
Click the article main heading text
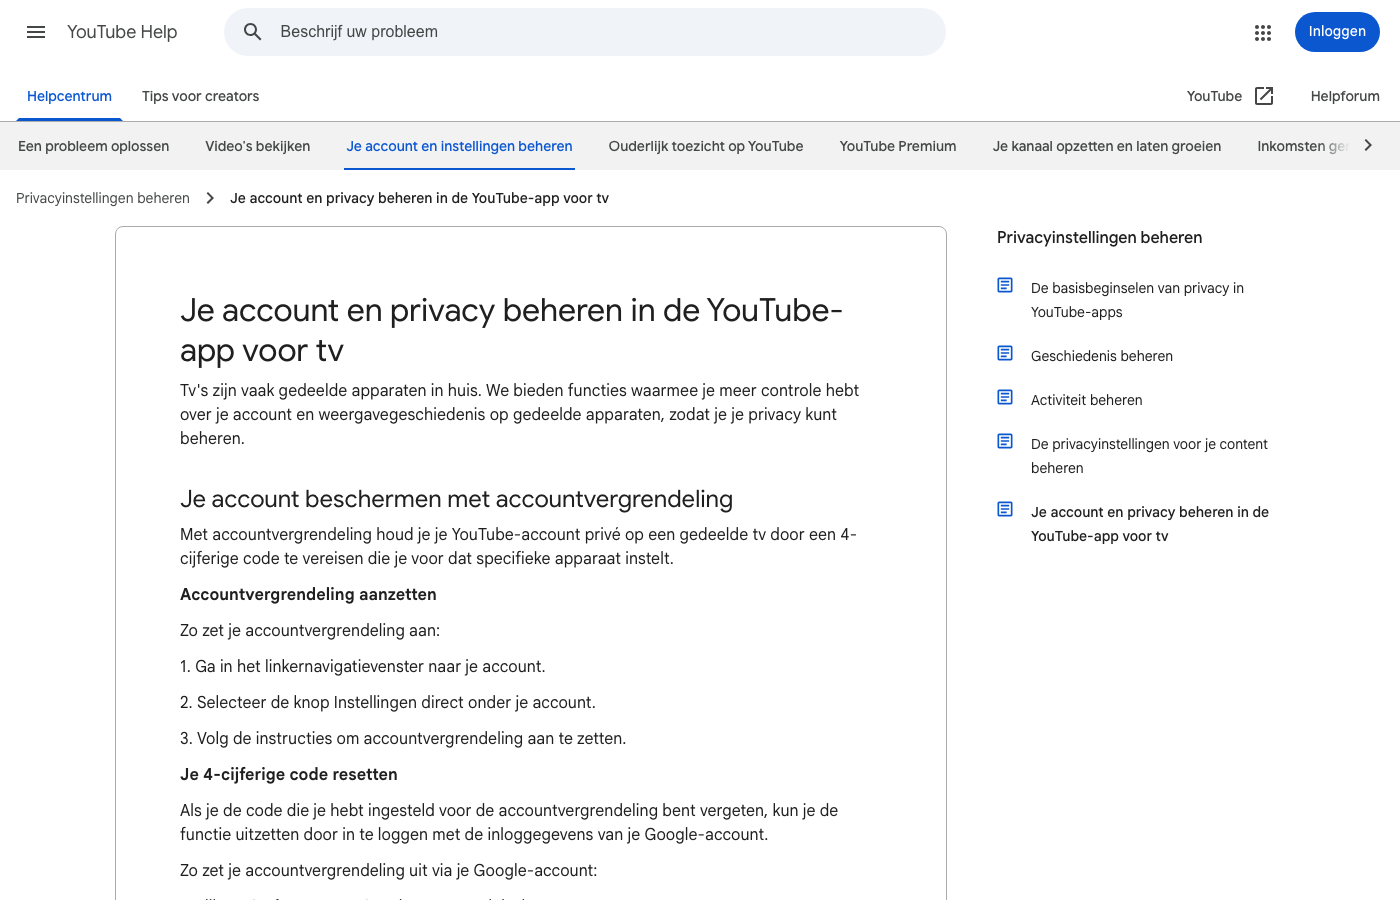pyautogui.click(x=511, y=330)
